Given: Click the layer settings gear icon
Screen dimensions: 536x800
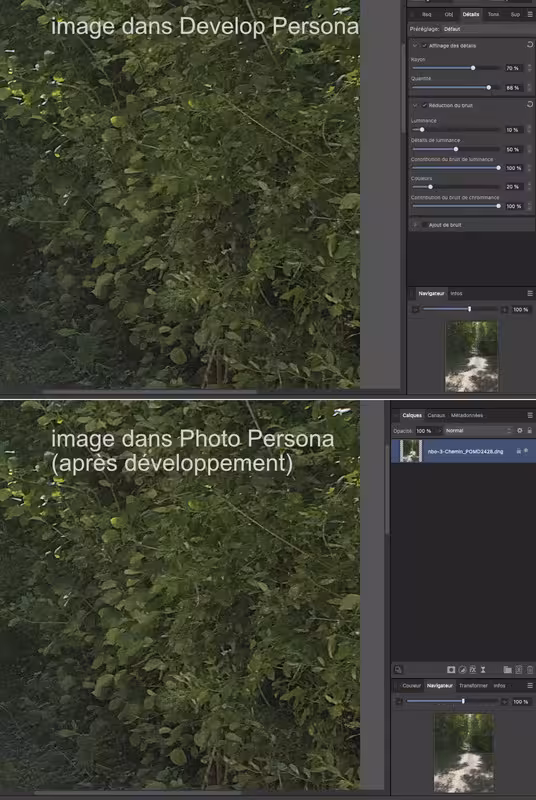Looking at the screenshot, I should (520, 431).
